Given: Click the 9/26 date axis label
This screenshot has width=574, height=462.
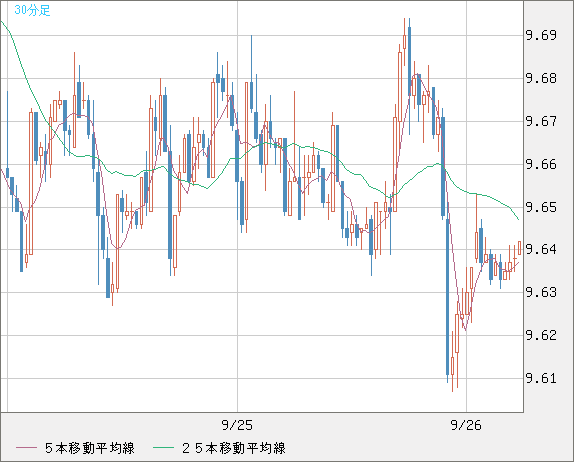Looking at the screenshot, I should 466,425.
